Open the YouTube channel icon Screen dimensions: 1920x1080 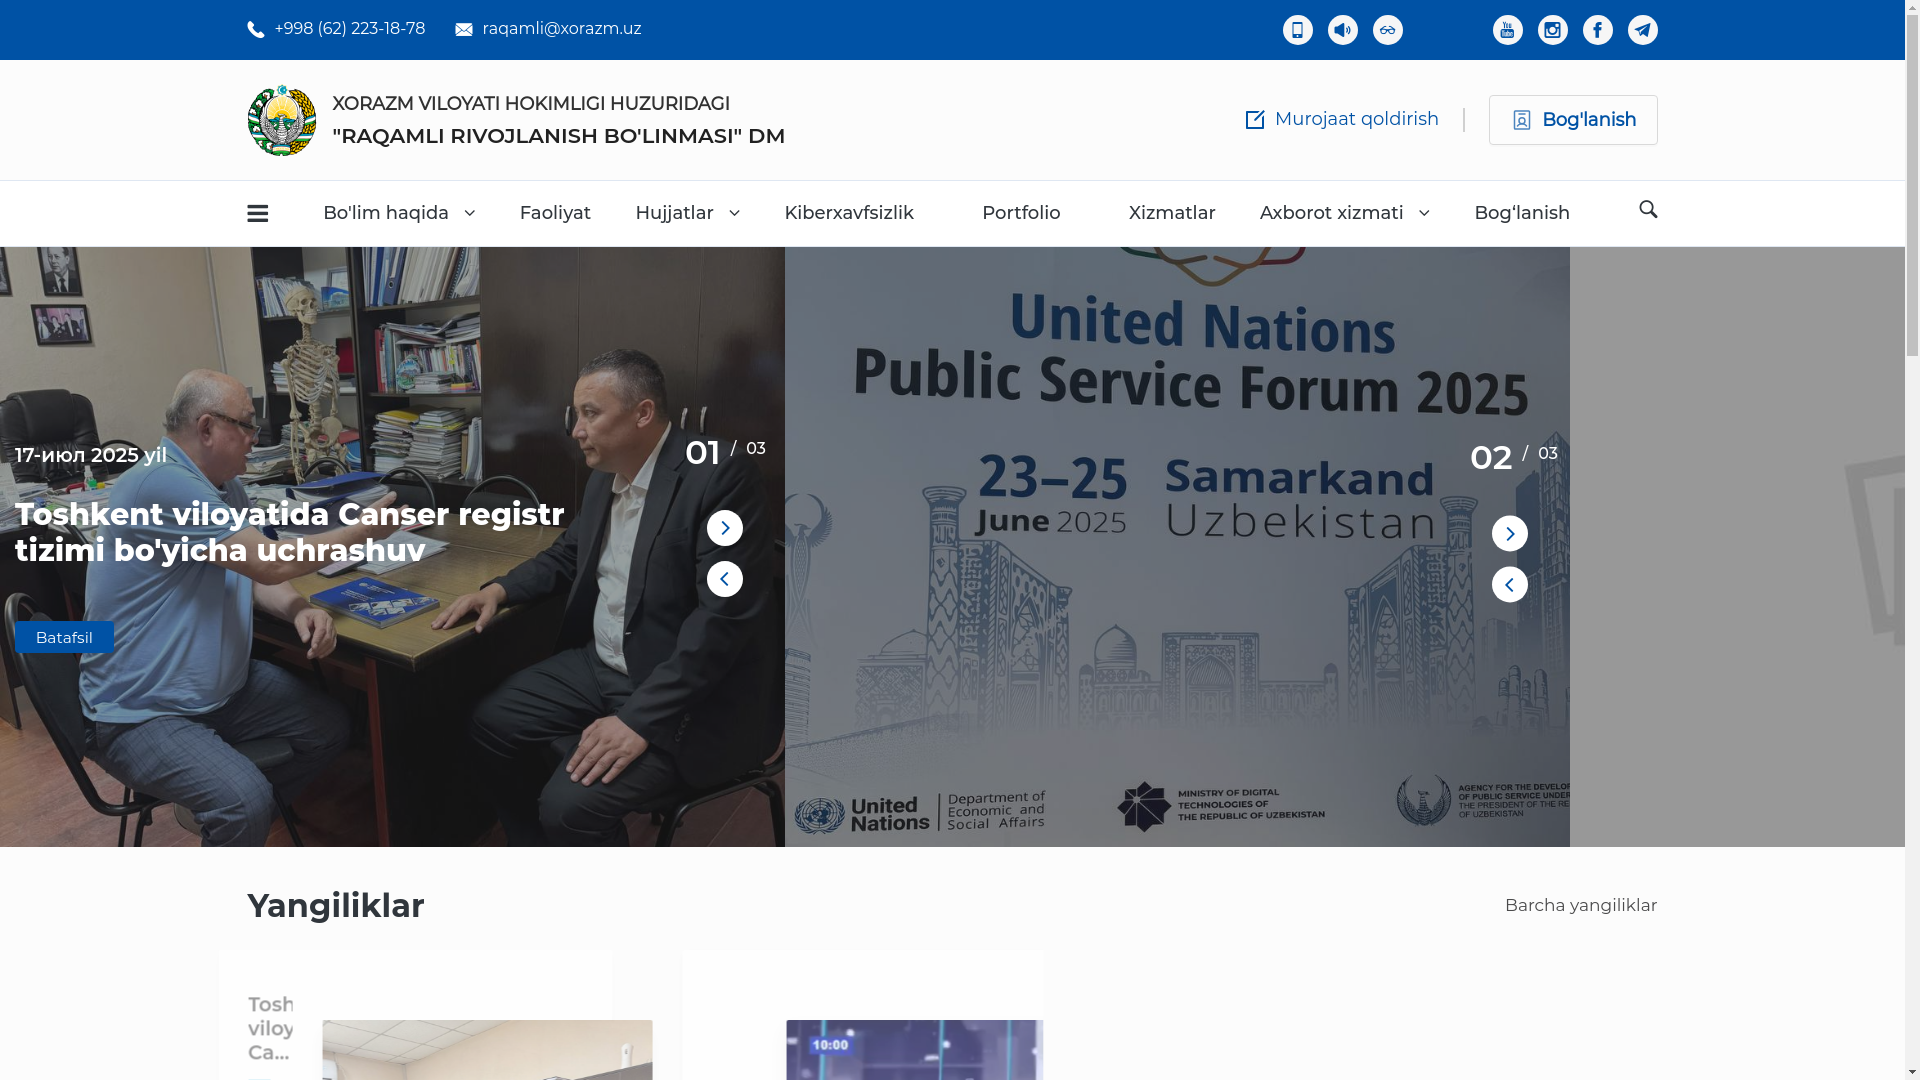point(1507,30)
